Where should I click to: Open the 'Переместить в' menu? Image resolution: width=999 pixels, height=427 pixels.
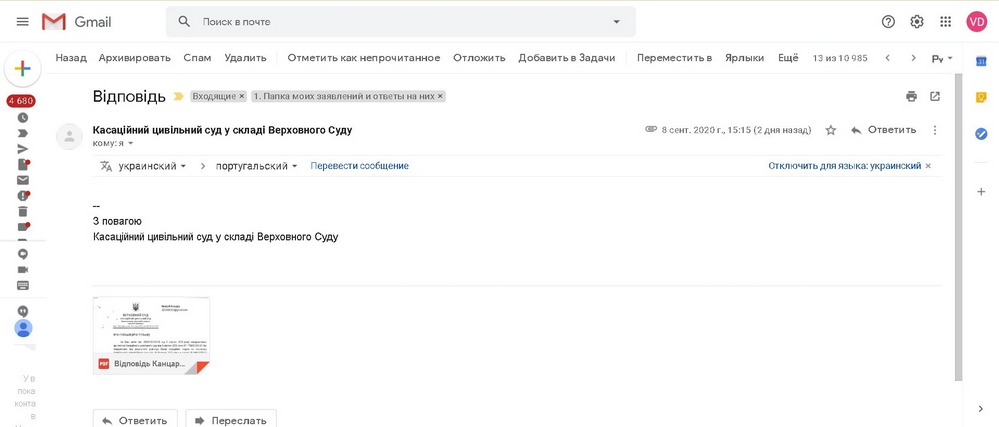tap(674, 58)
